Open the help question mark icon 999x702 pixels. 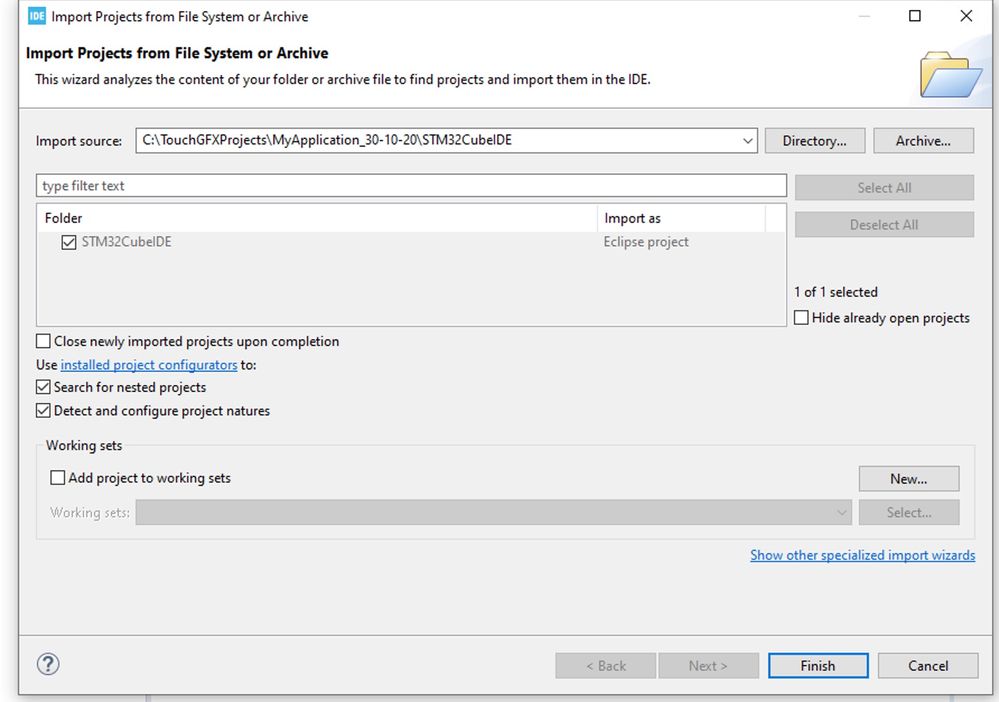pos(48,664)
